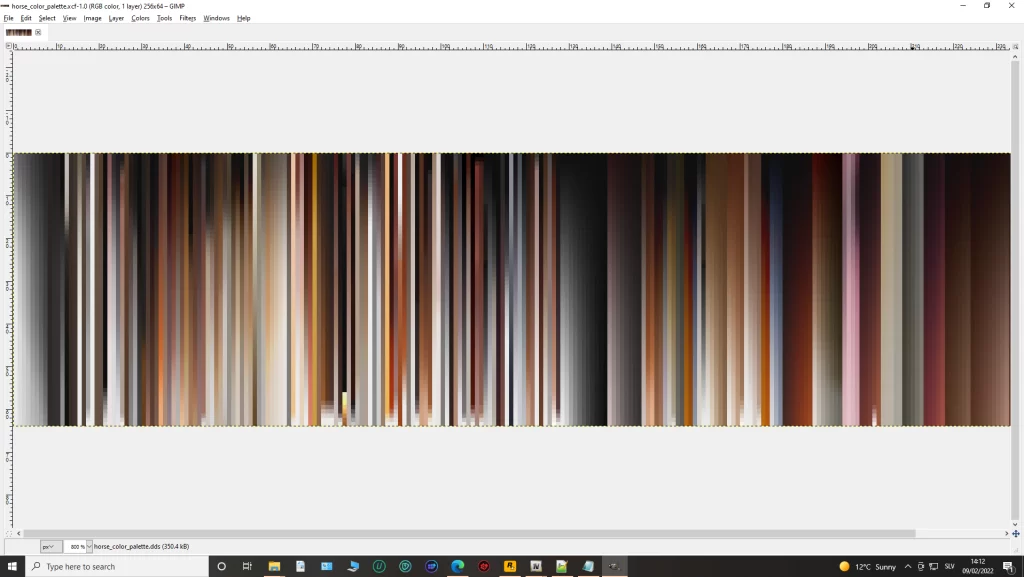Open the purple circle app taskbar icon

click(x=431, y=566)
